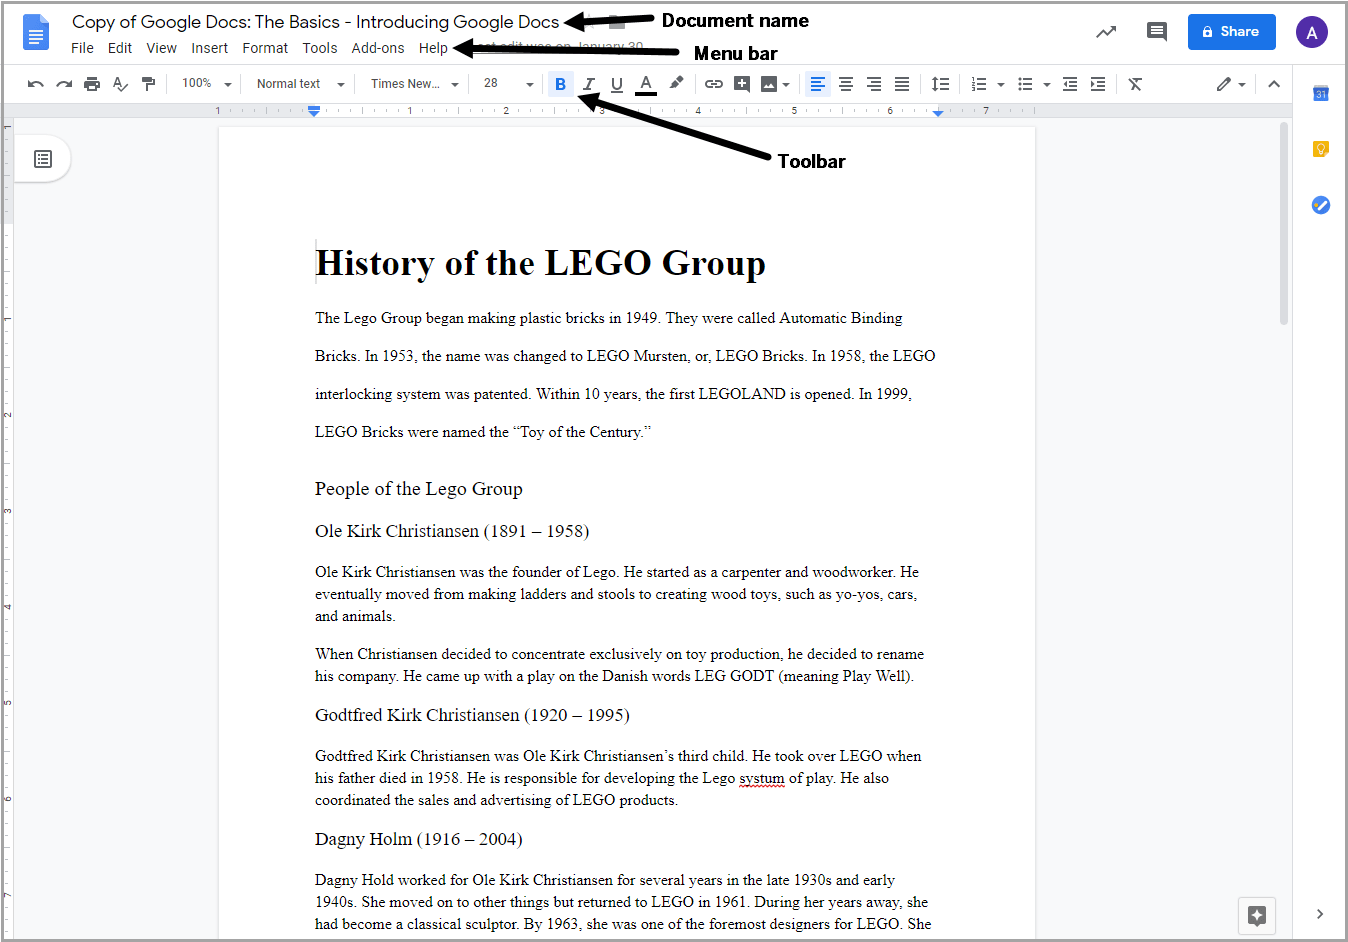Click the Decrease indent icon

(x=1070, y=84)
